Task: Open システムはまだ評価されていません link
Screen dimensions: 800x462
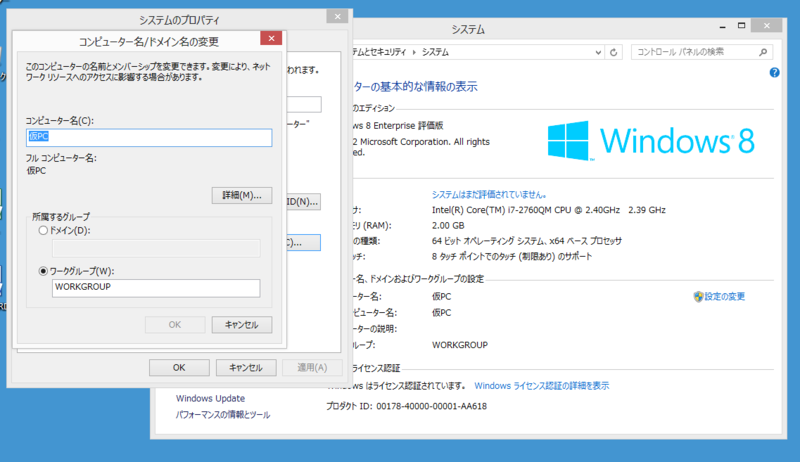Action: [x=489, y=194]
